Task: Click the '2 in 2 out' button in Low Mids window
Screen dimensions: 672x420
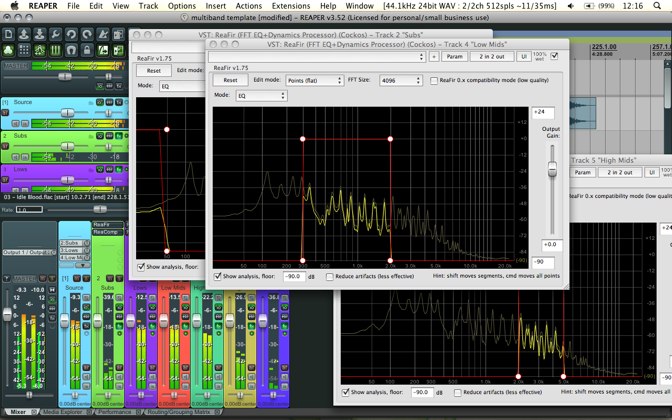Action: (x=492, y=57)
